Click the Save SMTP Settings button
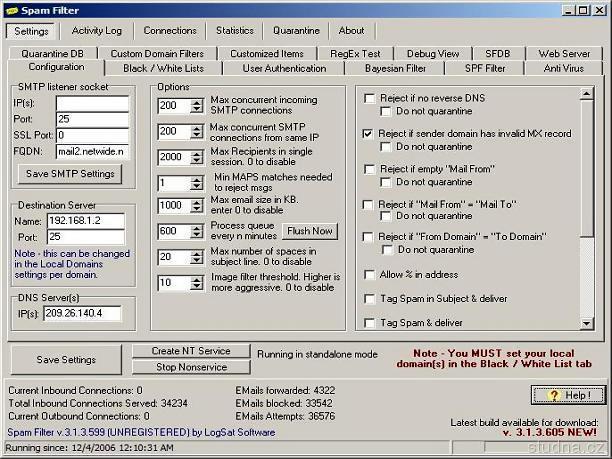Screen dimensions: 612x459 69,174
